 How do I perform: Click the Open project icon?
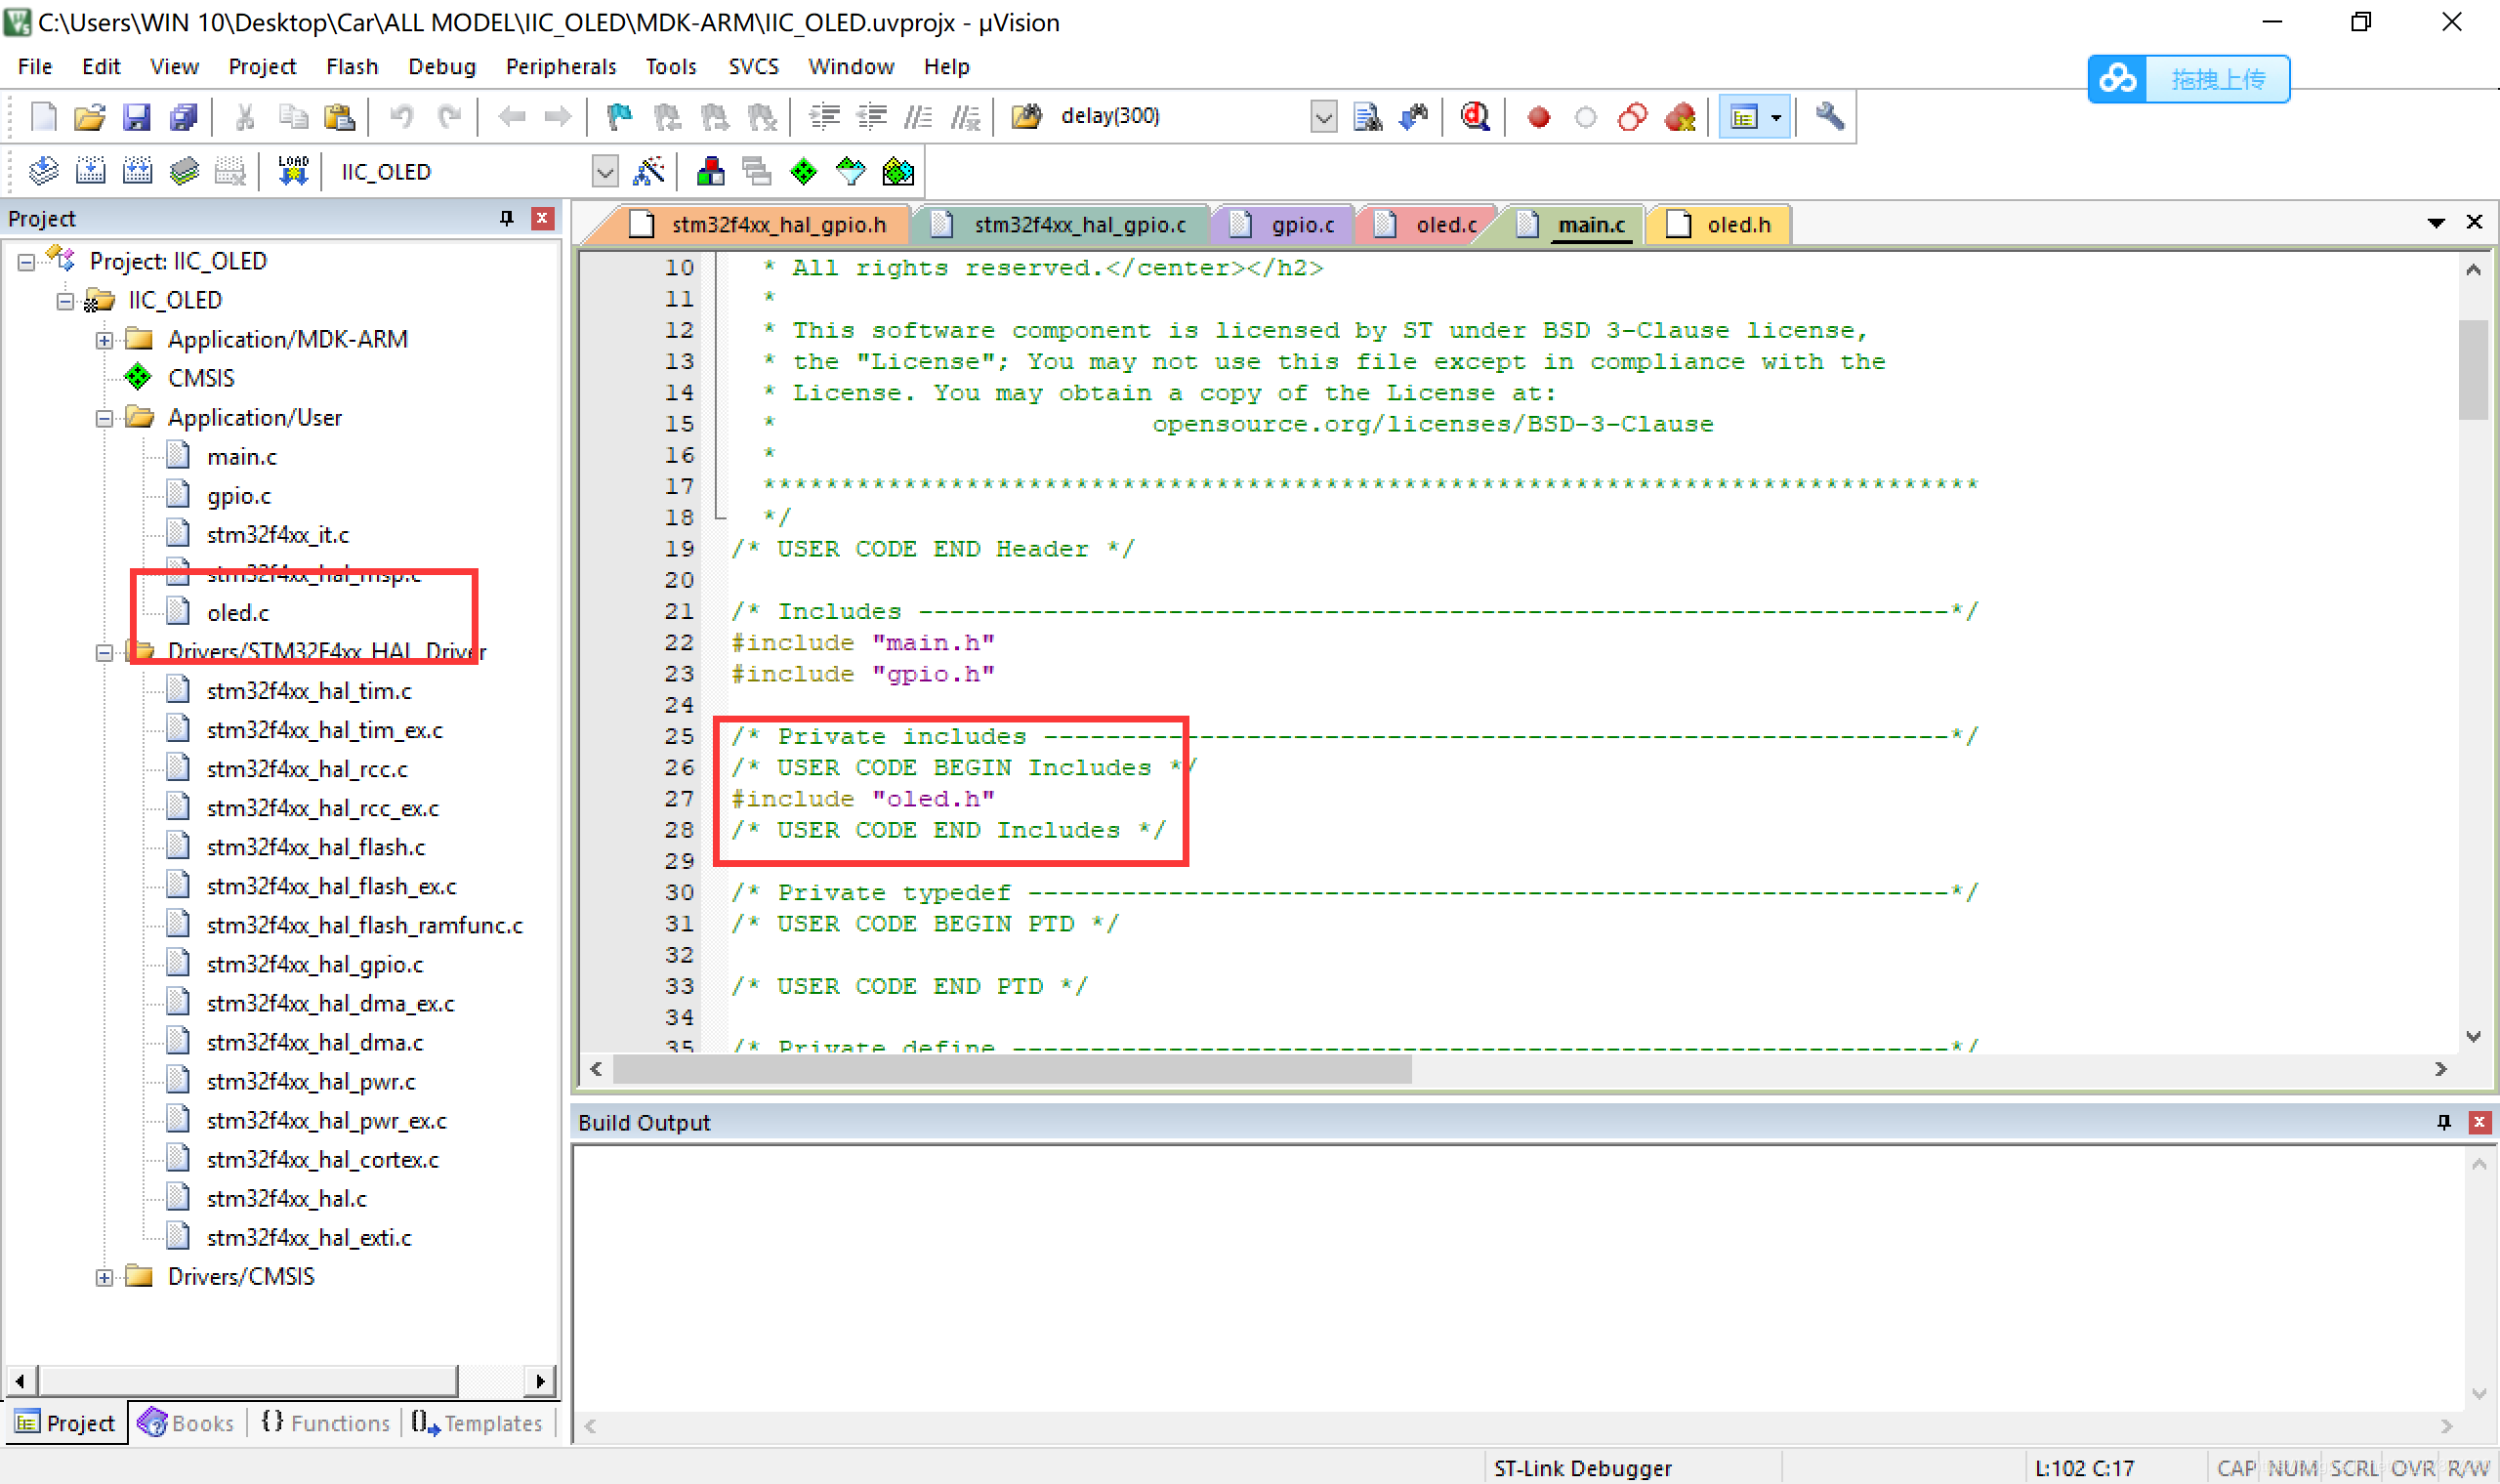(x=90, y=116)
